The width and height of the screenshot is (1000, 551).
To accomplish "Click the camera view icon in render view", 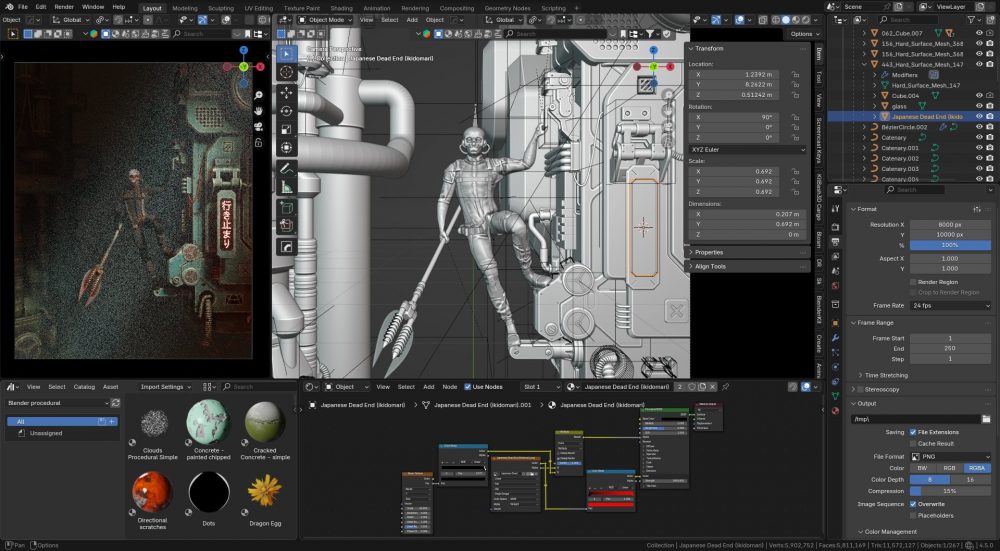I will coord(259,126).
